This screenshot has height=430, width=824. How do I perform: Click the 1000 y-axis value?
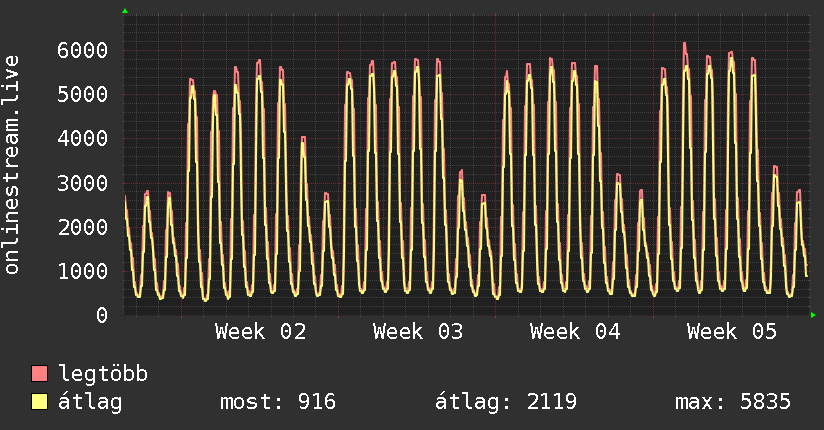point(83,272)
